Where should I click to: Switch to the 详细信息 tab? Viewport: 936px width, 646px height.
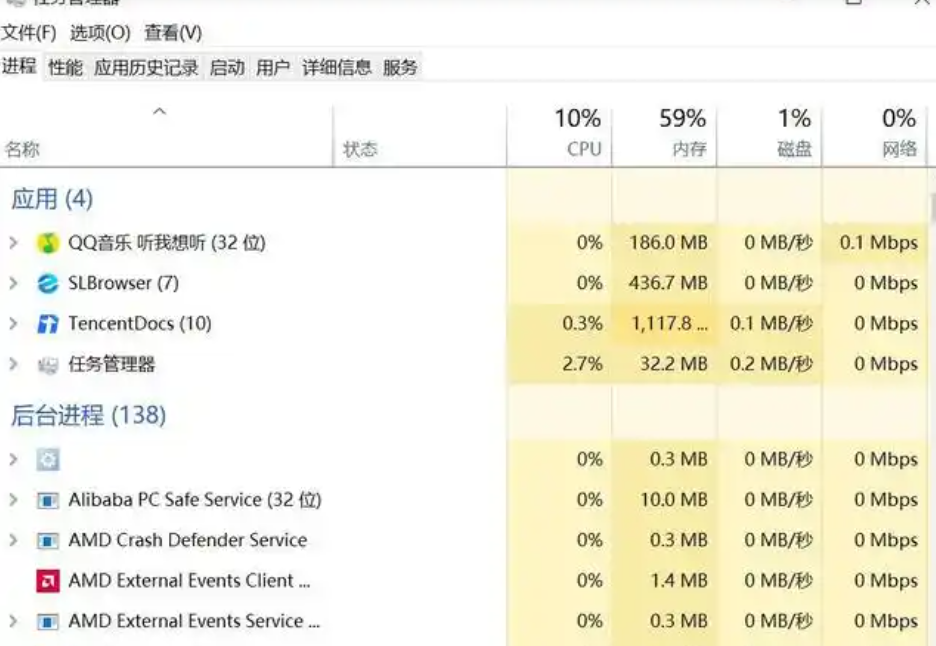(x=337, y=67)
